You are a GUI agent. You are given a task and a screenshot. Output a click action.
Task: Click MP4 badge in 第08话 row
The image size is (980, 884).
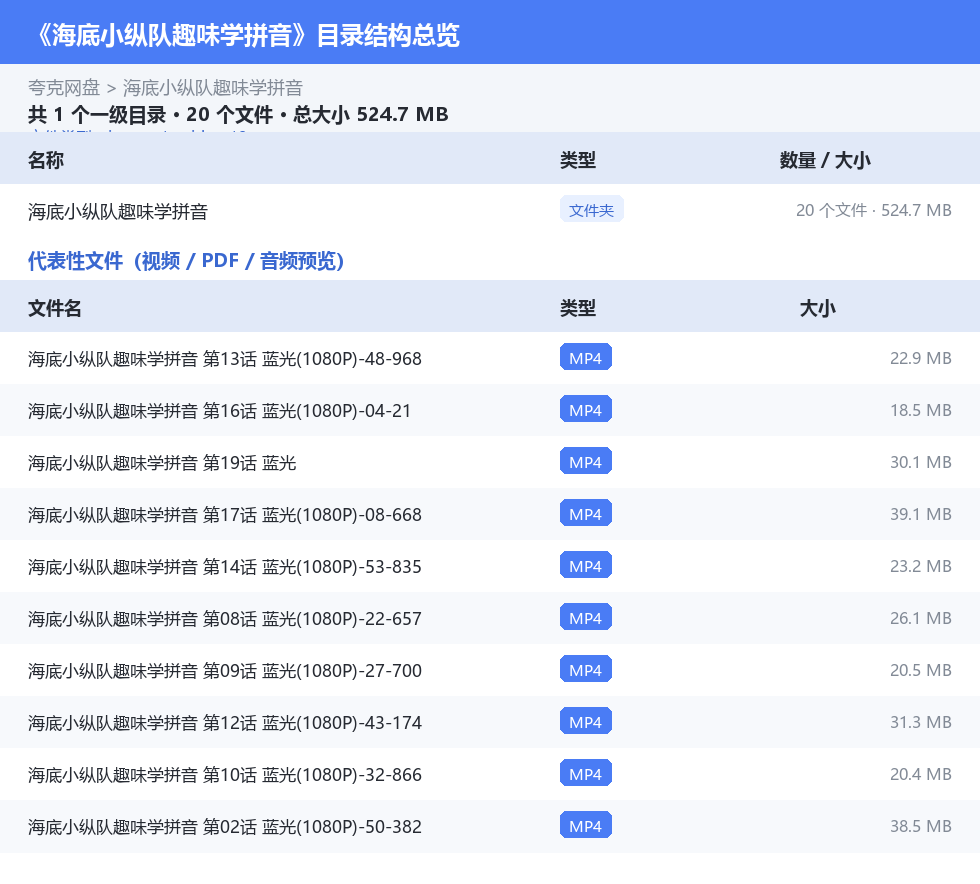[x=586, y=617]
